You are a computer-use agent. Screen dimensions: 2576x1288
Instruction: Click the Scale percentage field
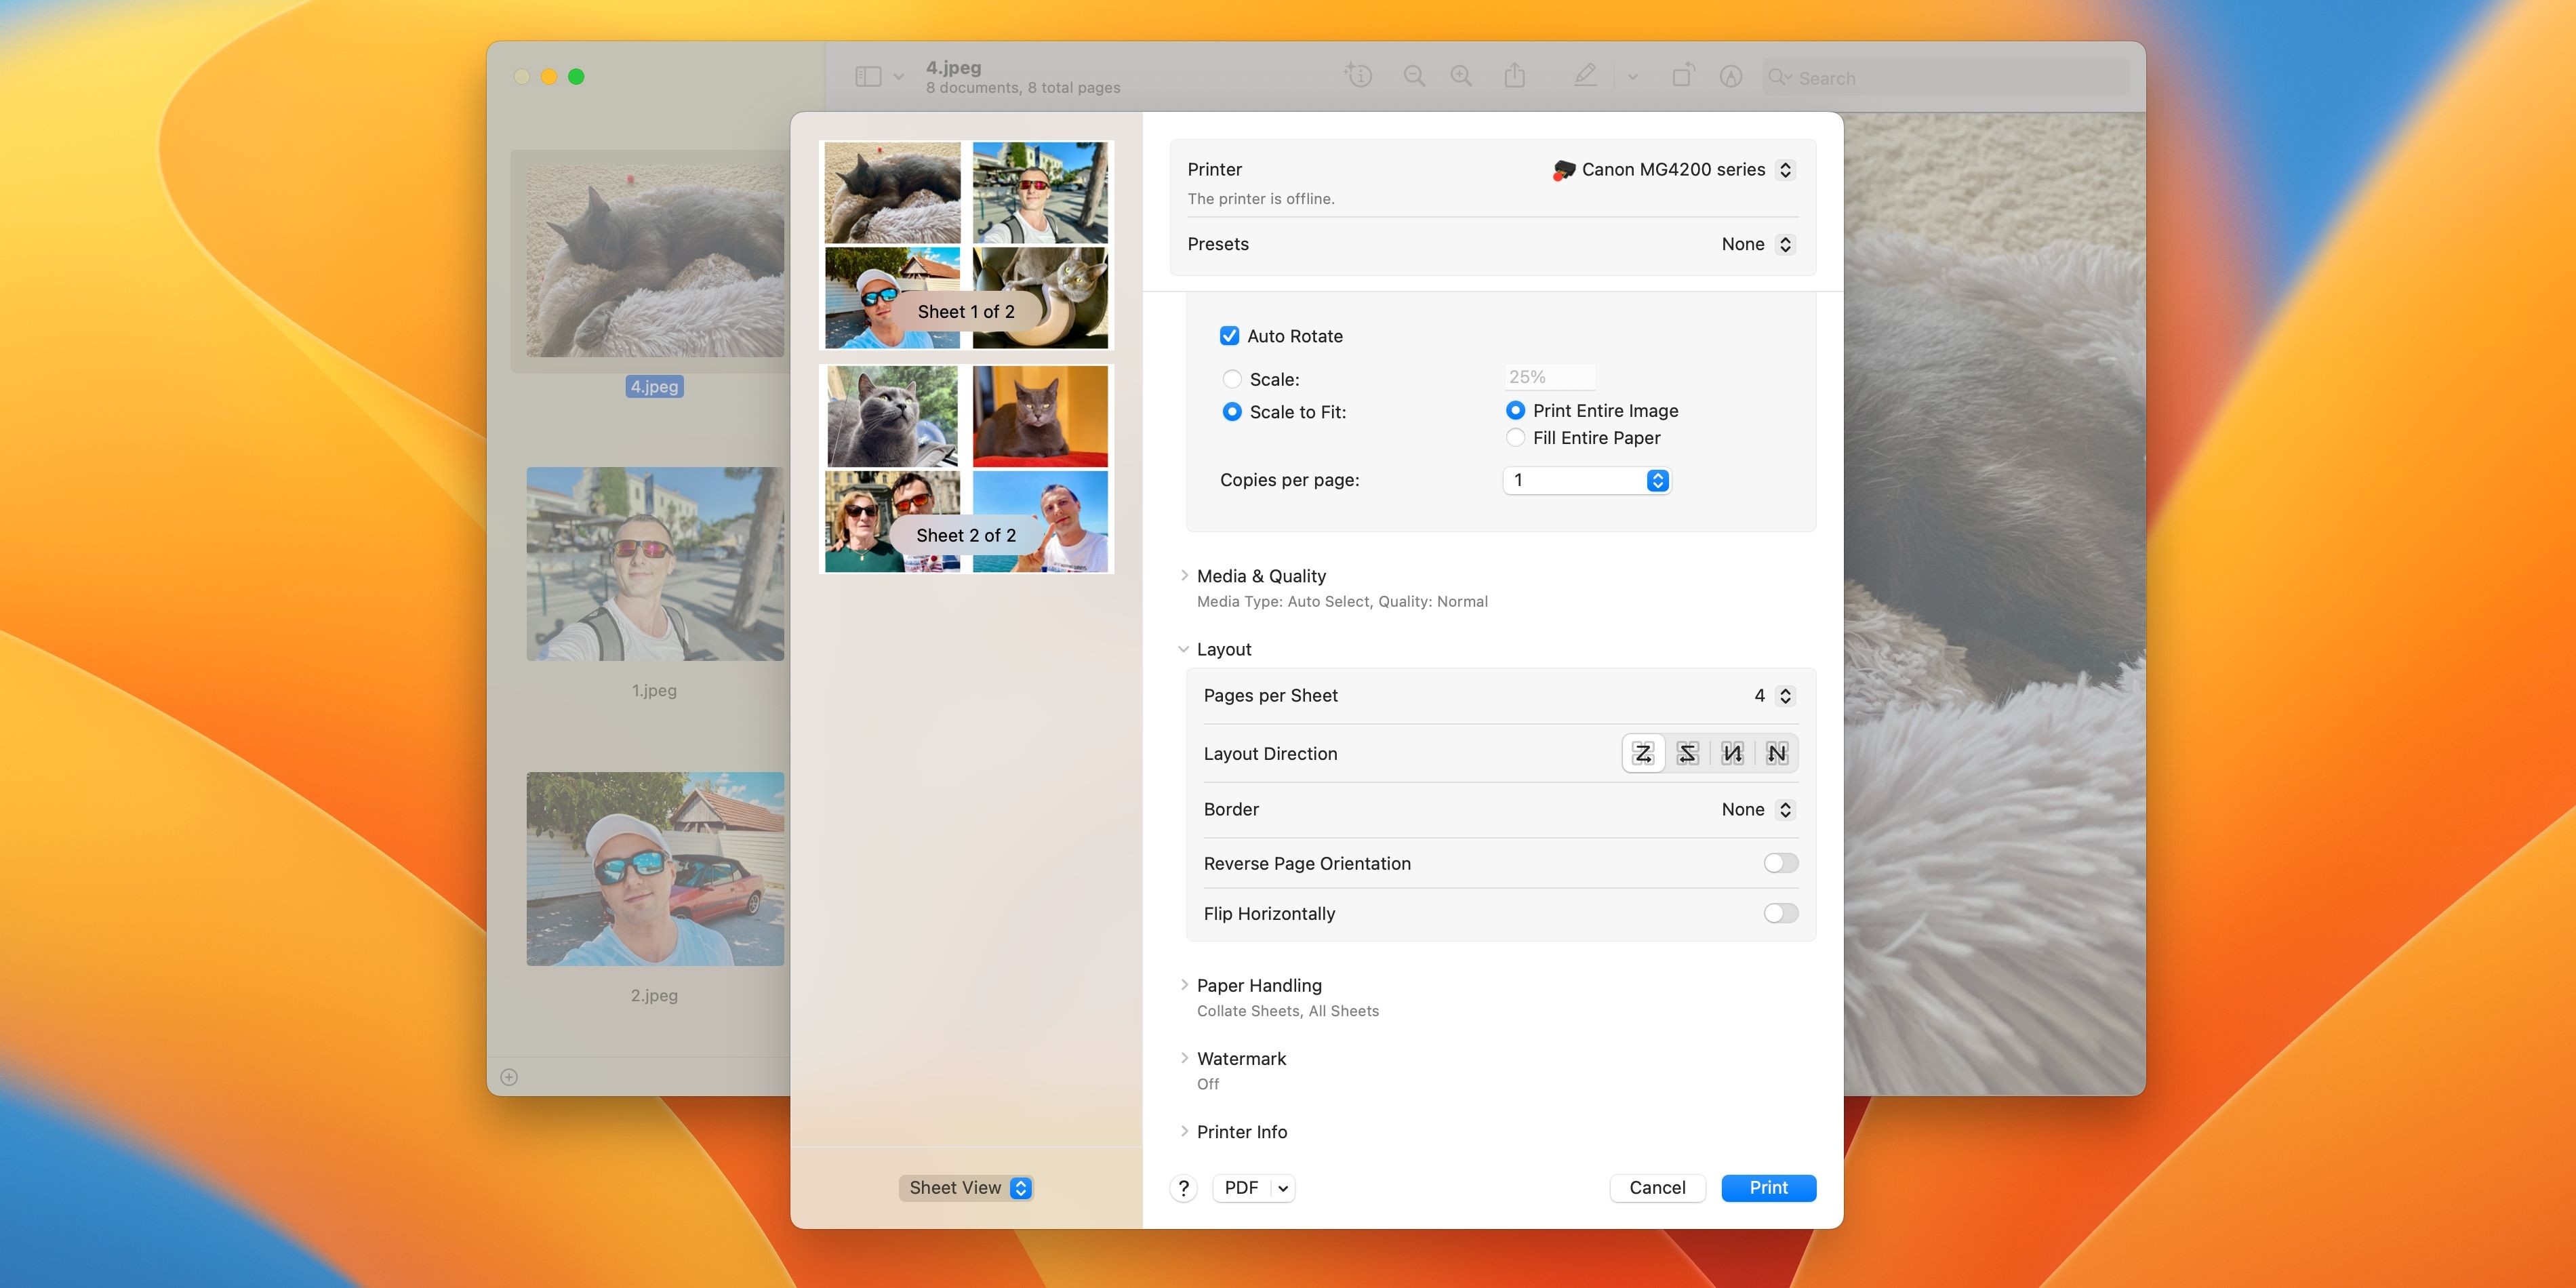[x=1549, y=377]
